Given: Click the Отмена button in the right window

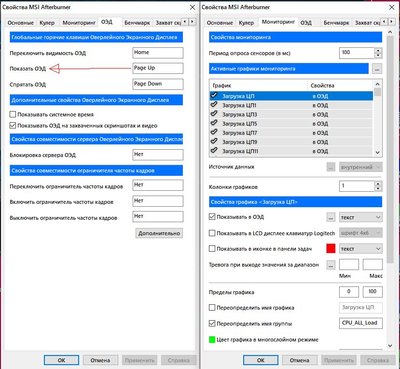Looking at the screenshot, I should (299, 360).
